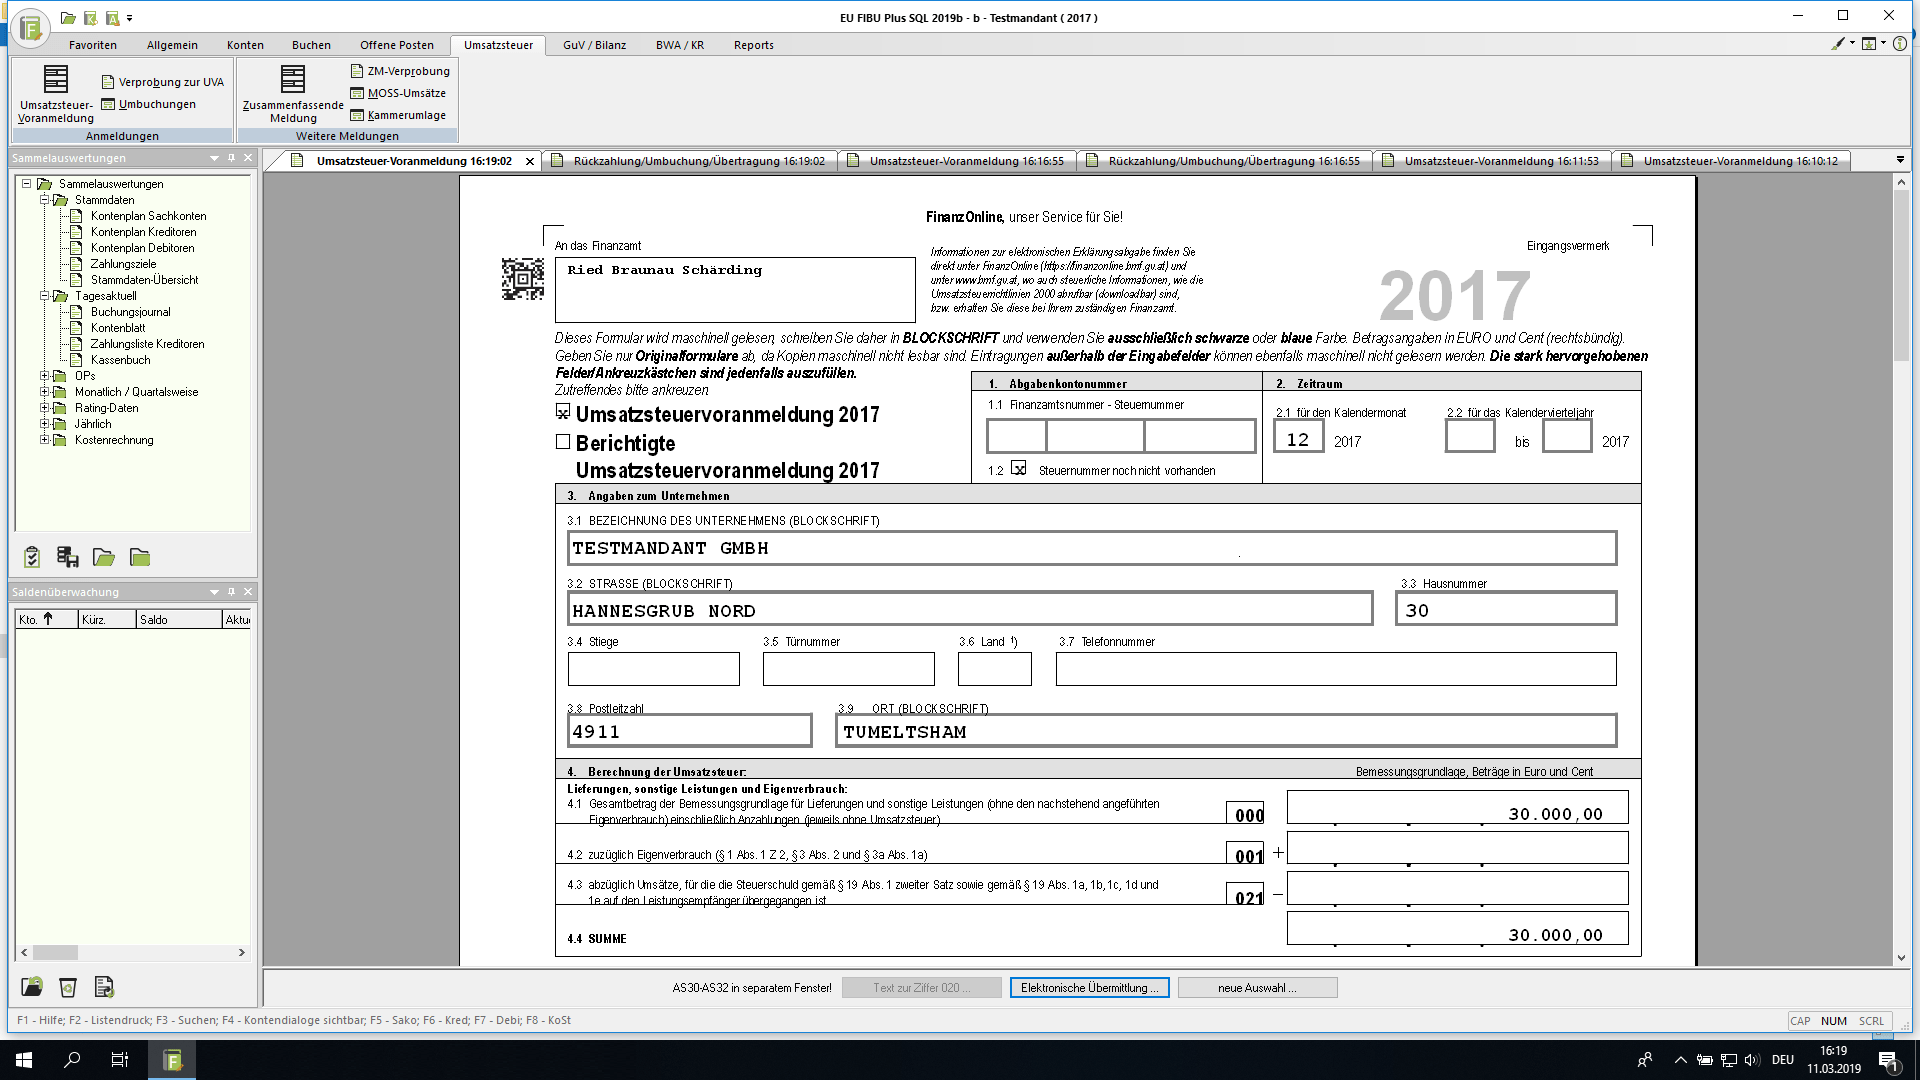
Task: Expand the OPs tree folder
Action: [44, 376]
